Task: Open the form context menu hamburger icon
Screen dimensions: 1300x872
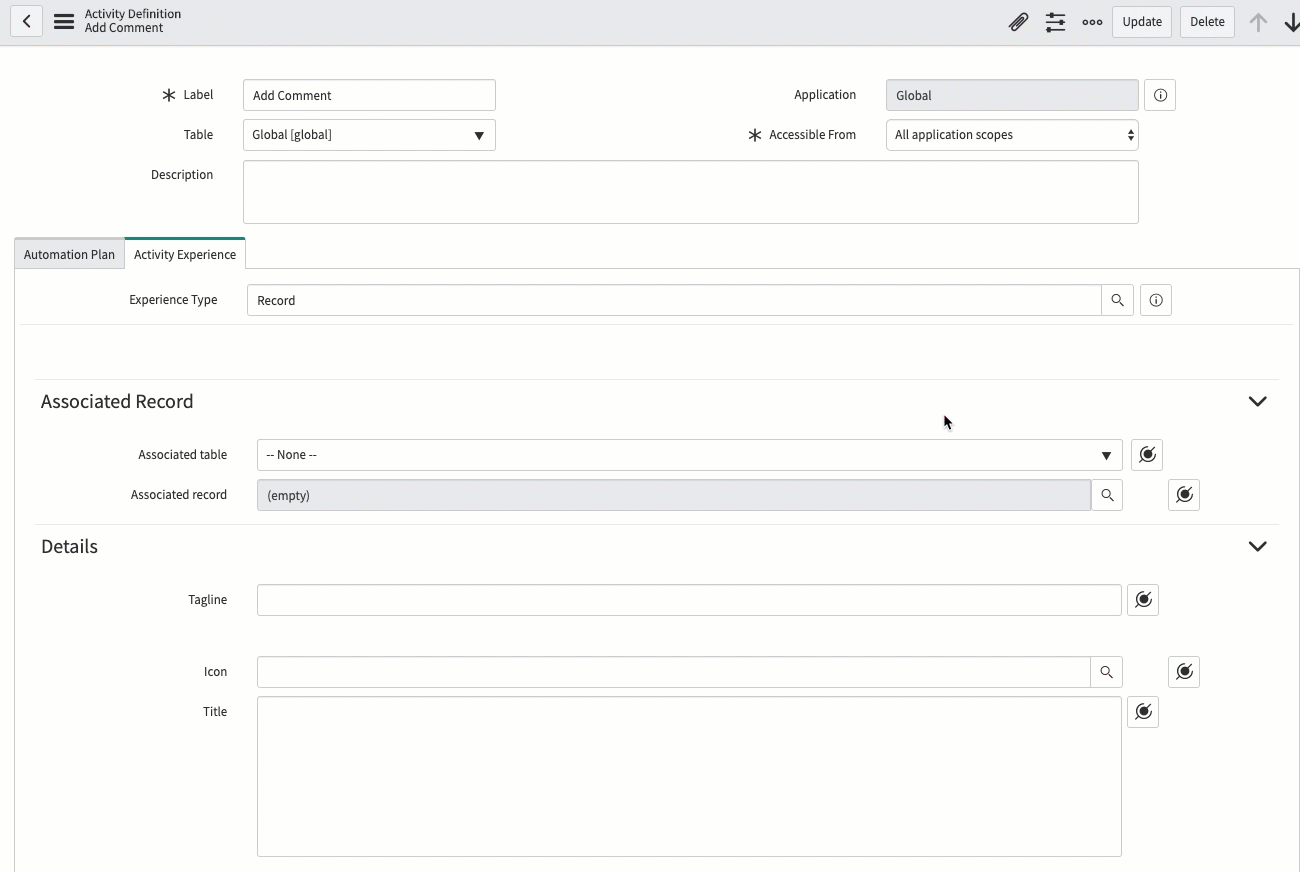Action: pyautogui.click(x=64, y=21)
